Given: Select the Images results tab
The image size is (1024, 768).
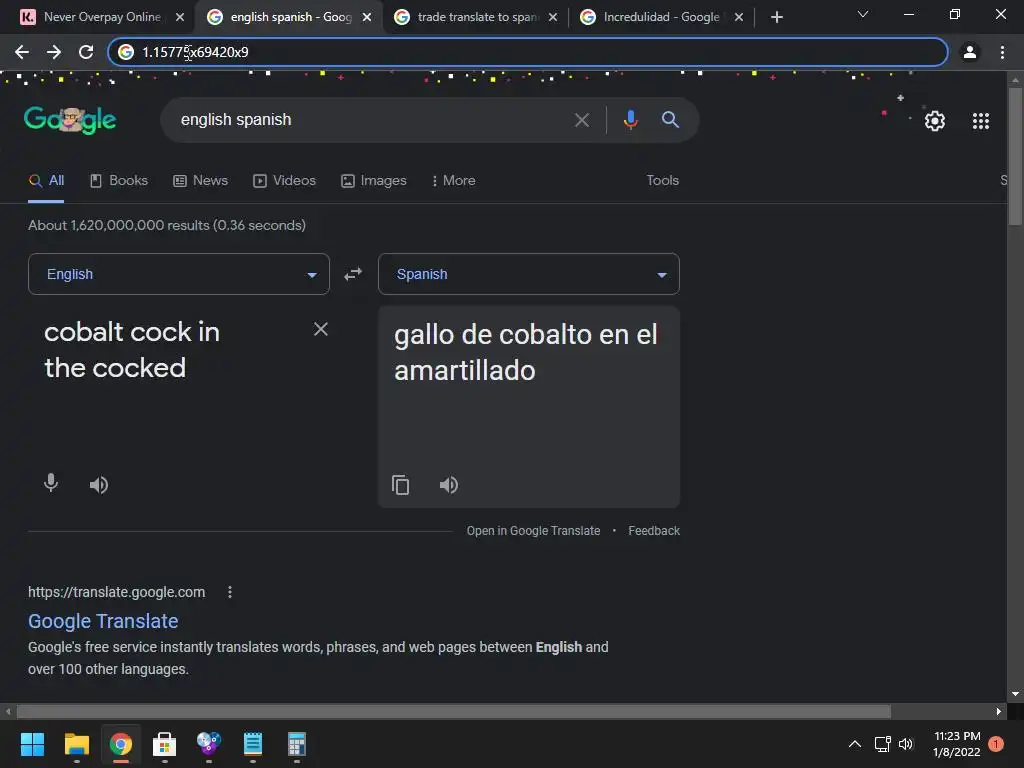Looking at the screenshot, I should tap(374, 181).
